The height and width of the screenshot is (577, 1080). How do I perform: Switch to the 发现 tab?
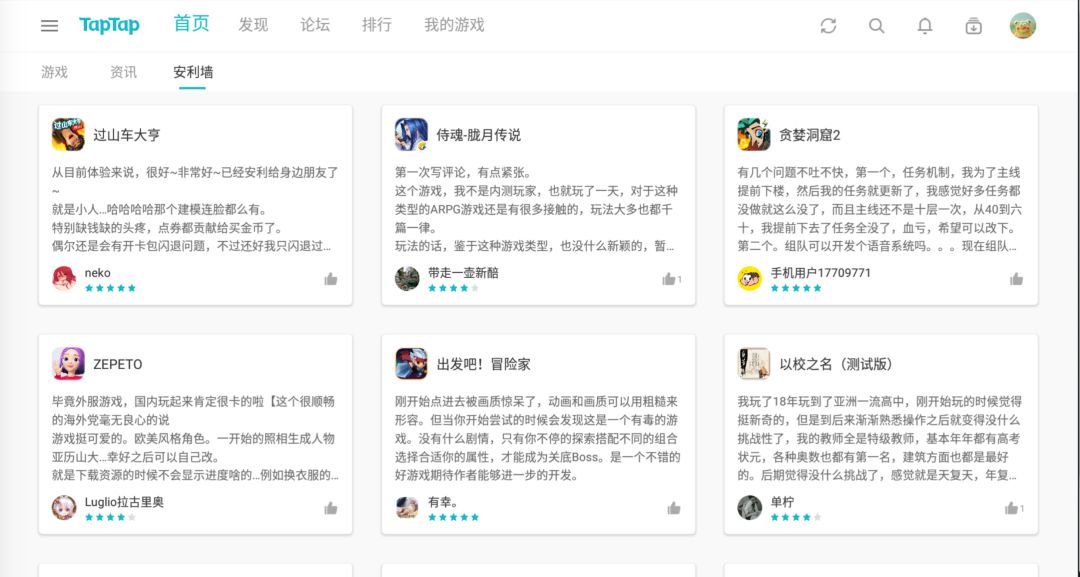[x=253, y=25]
